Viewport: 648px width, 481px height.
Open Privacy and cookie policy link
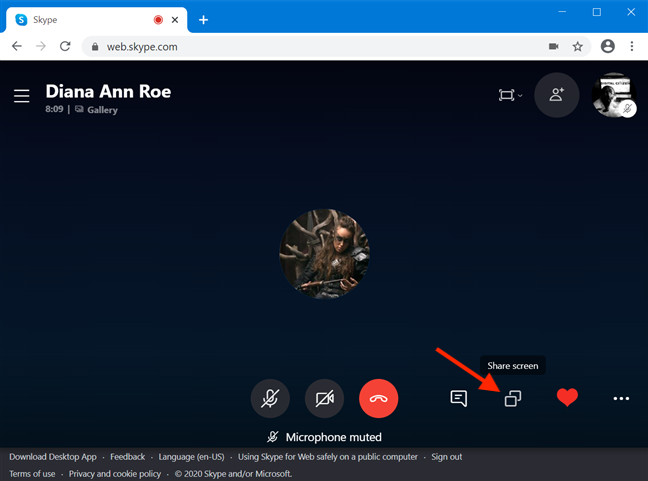pyautogui.click(x=115, y=474)
